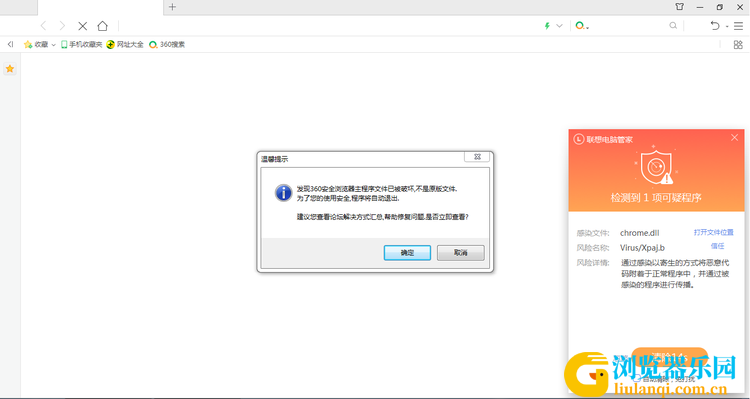Viewport: 750px width, 399px height.
Task: Click 确定 in the warning dialog
Action: [x=407, y=253]
